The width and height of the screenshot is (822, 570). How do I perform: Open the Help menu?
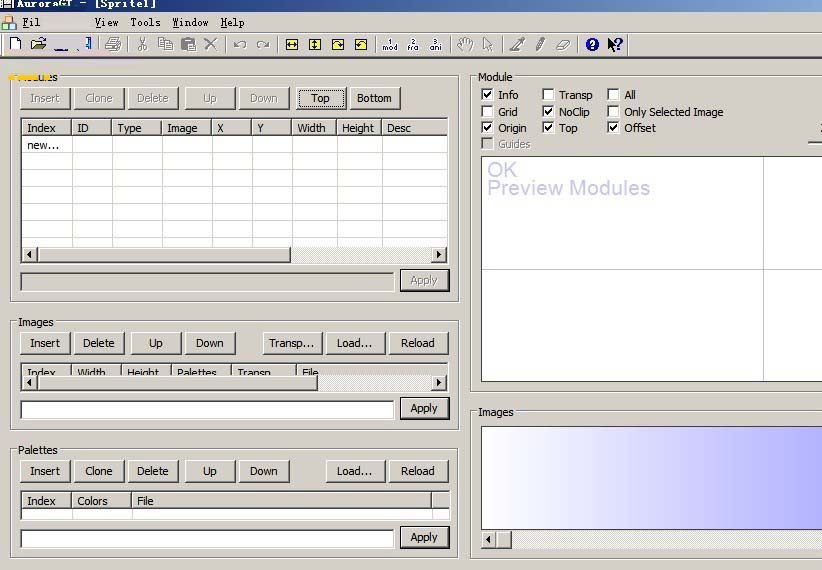coord(232,23)
